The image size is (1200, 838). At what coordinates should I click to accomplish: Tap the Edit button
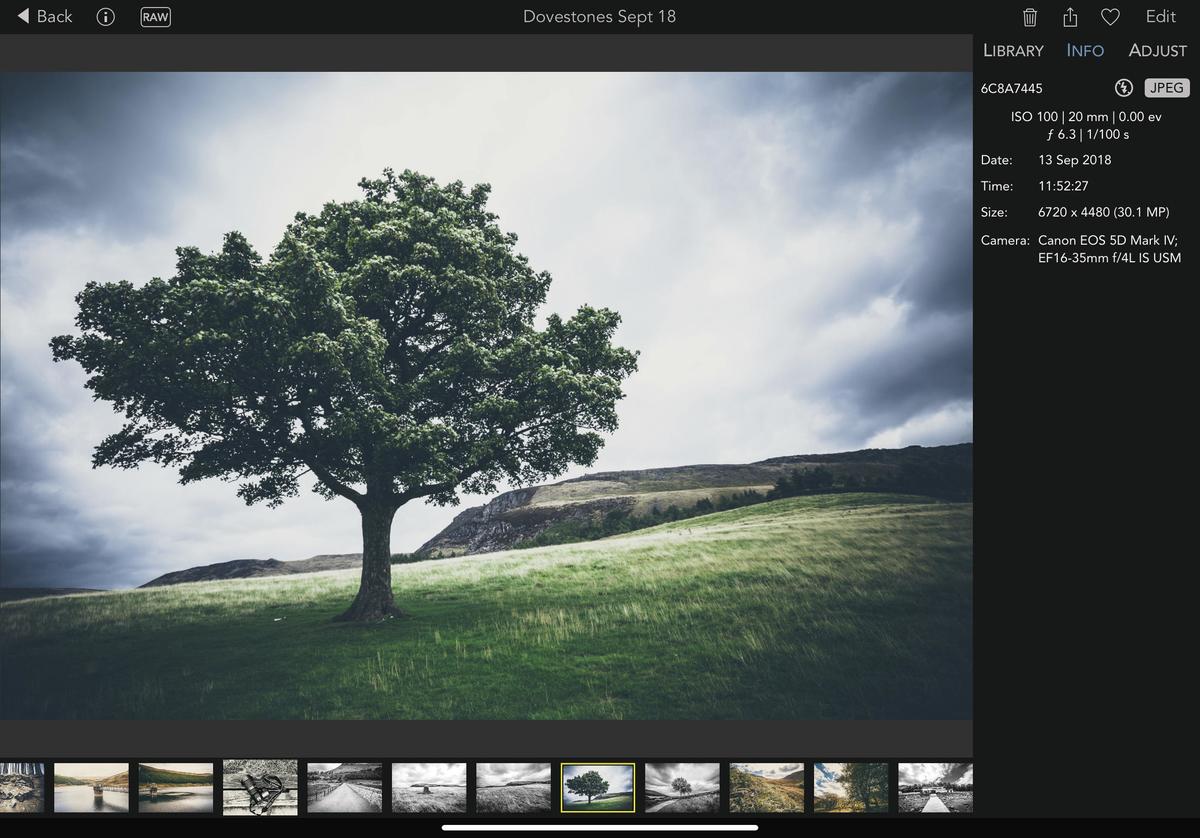pos(1161,16)
